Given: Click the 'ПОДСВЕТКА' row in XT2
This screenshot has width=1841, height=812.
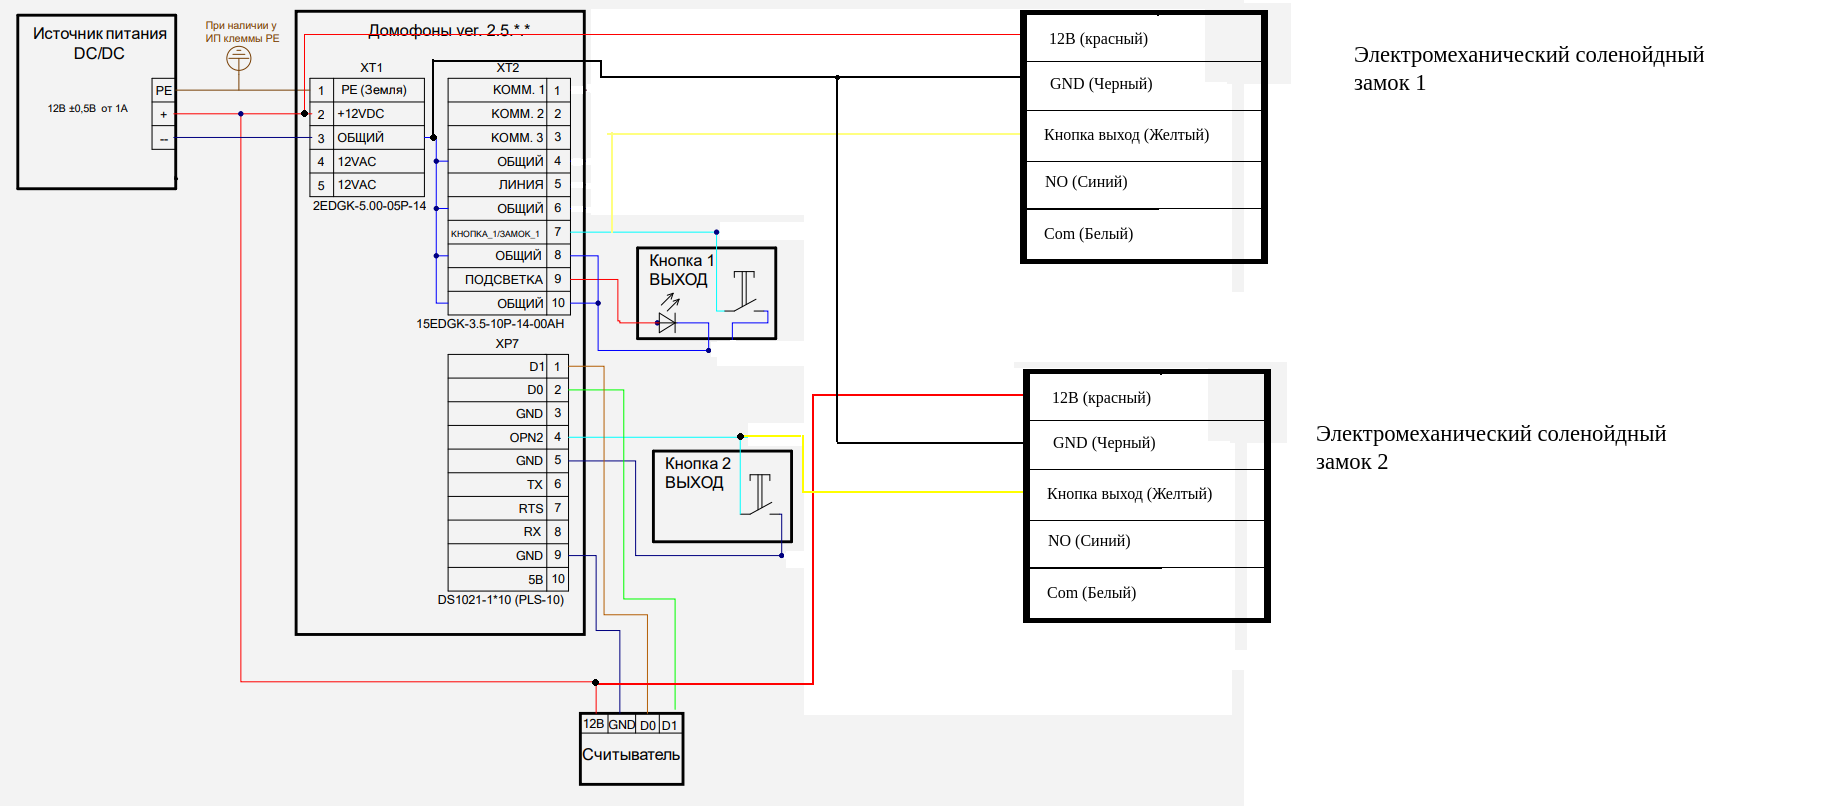Looking at the screenshot, I should tap(509, 279).
